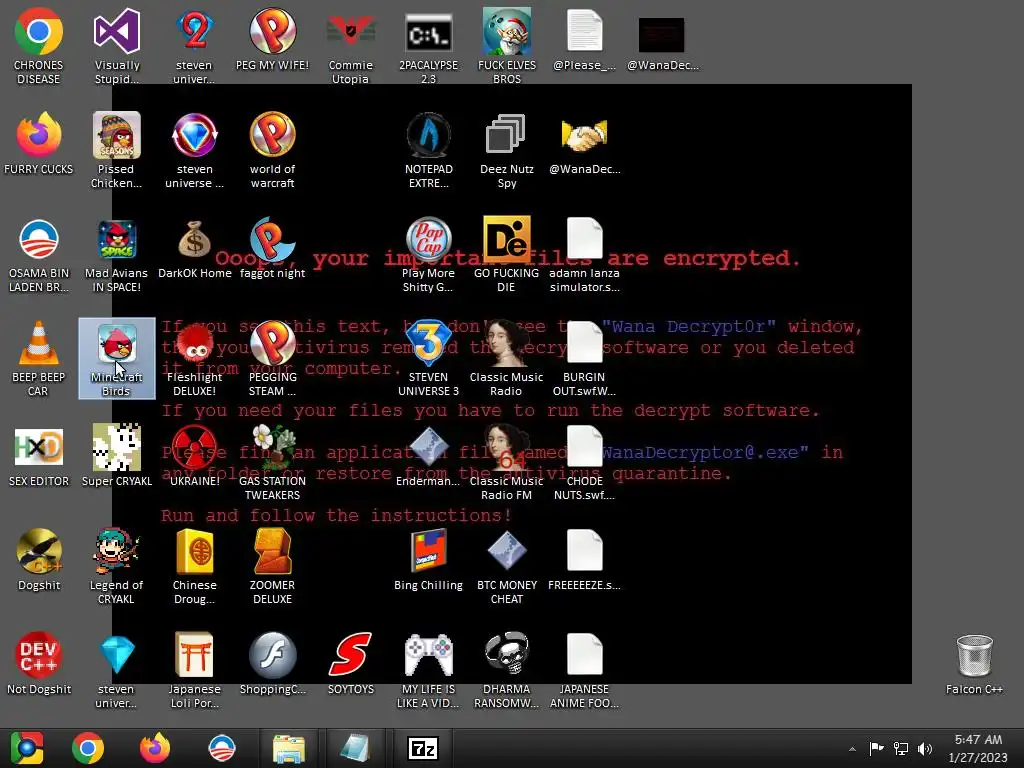Screen dimensions: 1024x768
Task: Open the steven univer... blue diamond icon
Action: click(116, 655)
